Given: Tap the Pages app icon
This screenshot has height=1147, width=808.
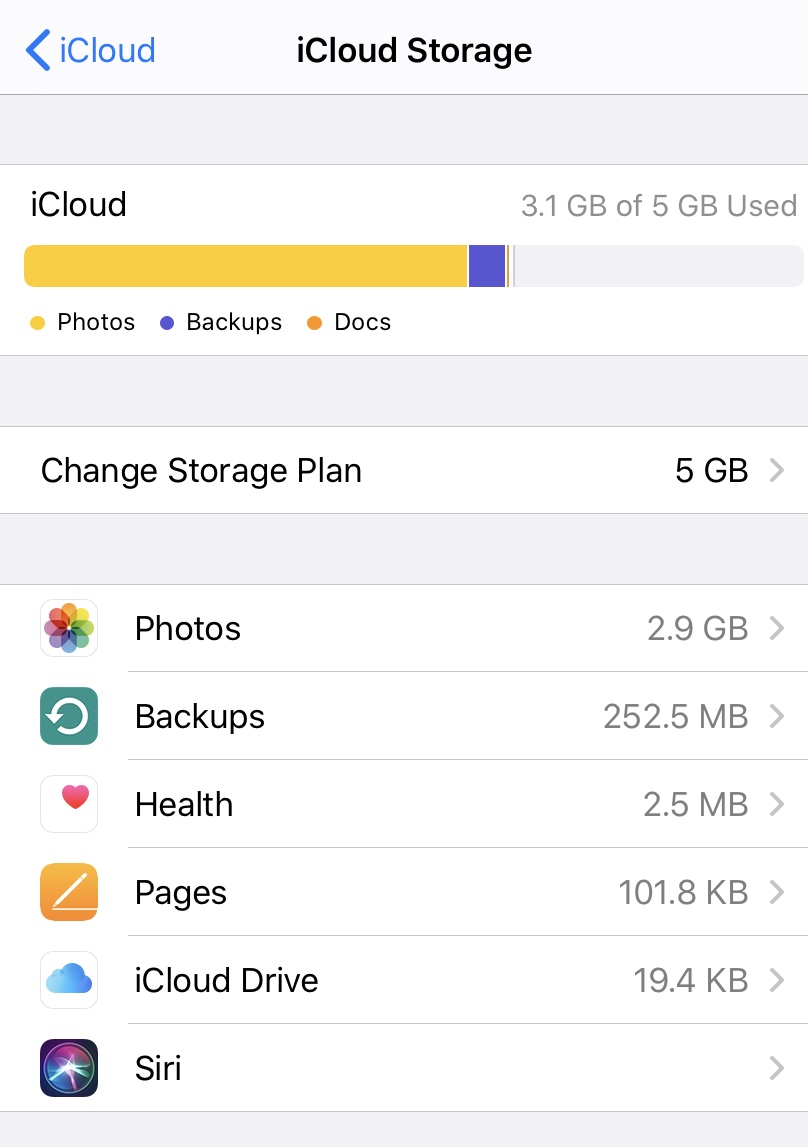Looking at the screenshot, I should pyautogui.click(x=69, y=892).
